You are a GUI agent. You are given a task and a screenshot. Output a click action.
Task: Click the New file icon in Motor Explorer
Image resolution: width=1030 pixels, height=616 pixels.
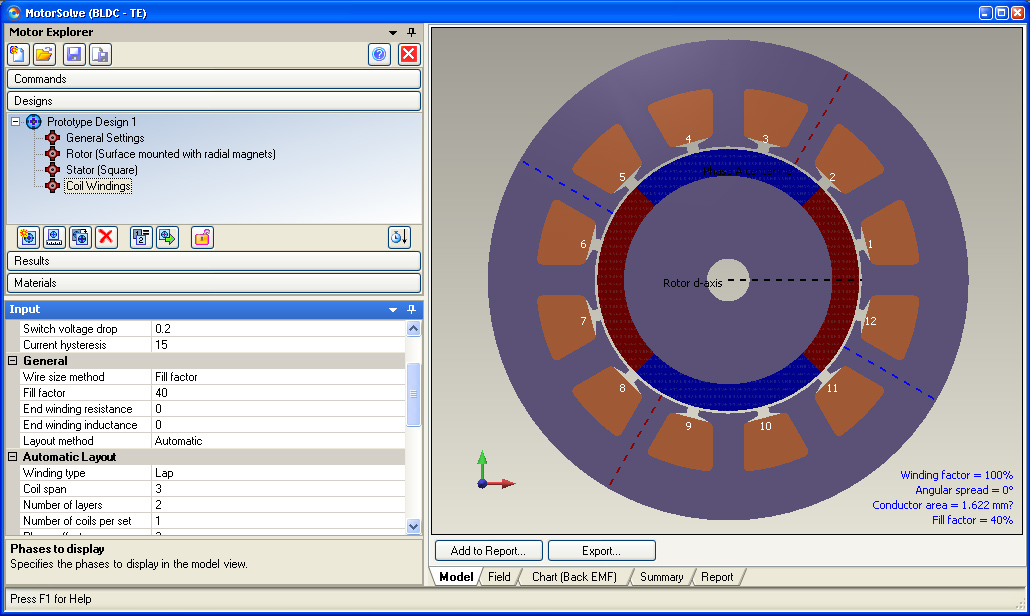pyautogui.click(x=18, y=55)
